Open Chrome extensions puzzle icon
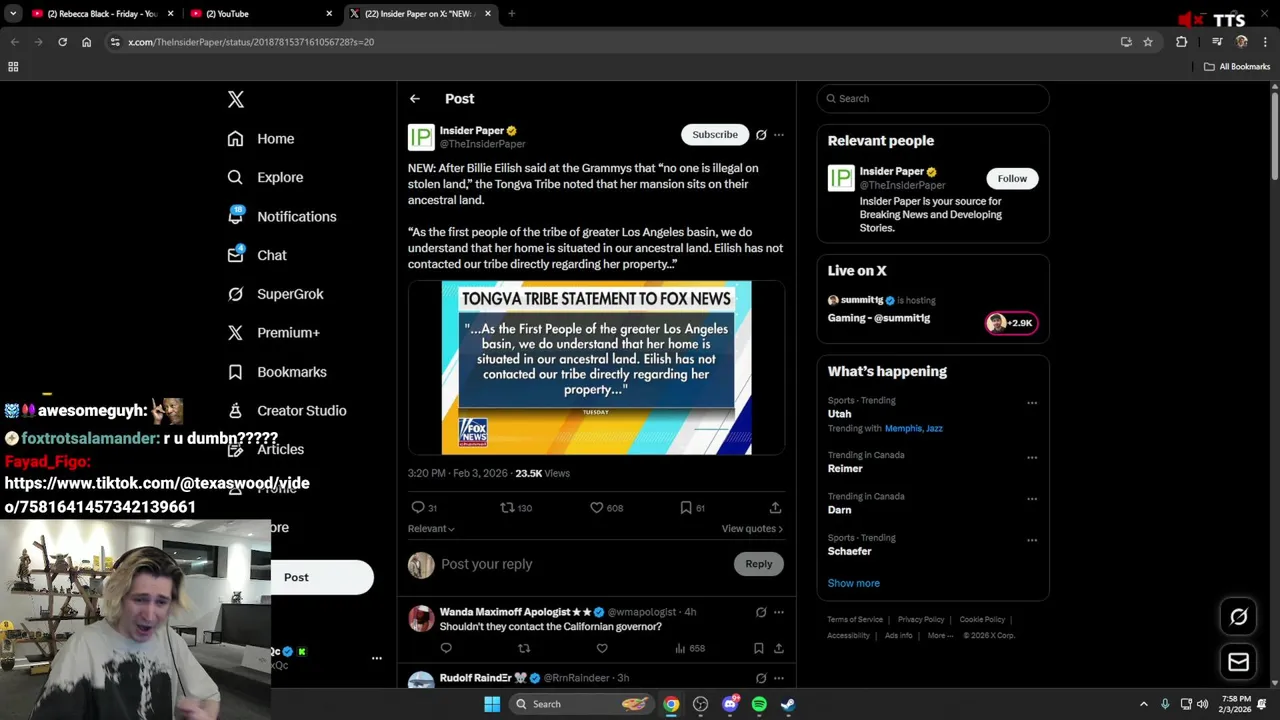This screenshot has width=1280, height=720. point(1181,42)
